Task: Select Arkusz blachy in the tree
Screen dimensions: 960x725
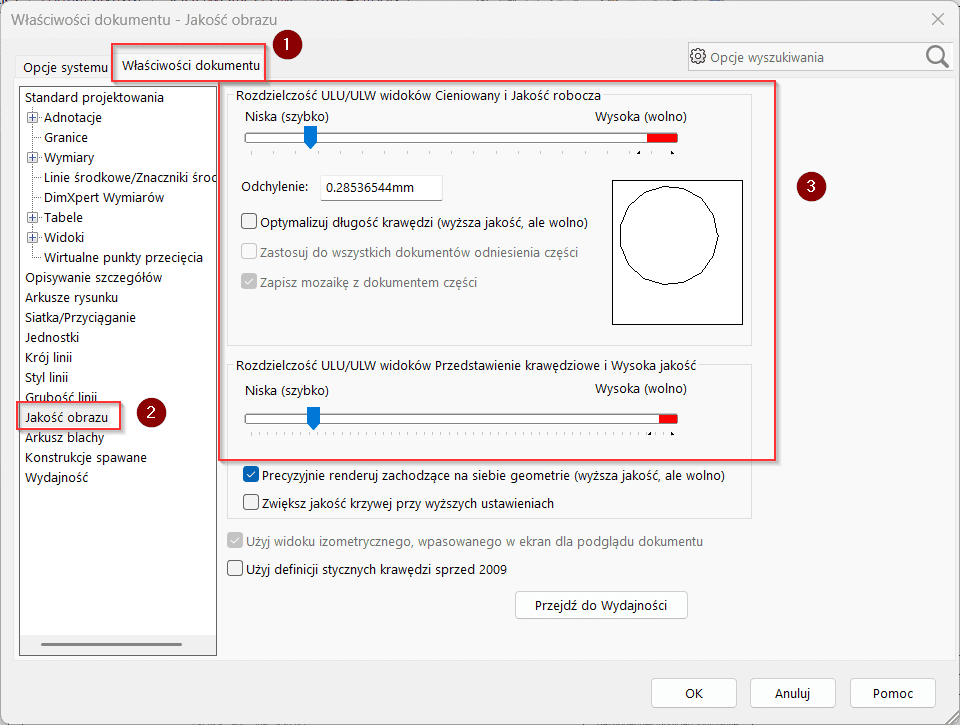Action: [62, 437]
